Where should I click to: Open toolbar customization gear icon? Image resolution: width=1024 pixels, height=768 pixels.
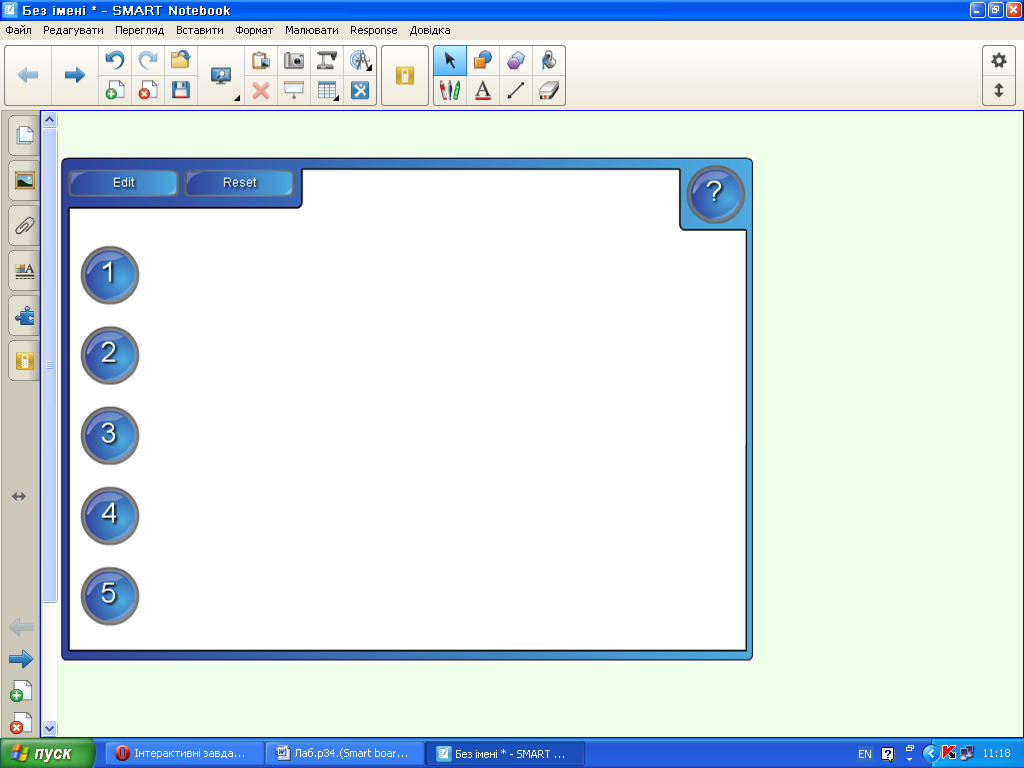coord(999,61)
